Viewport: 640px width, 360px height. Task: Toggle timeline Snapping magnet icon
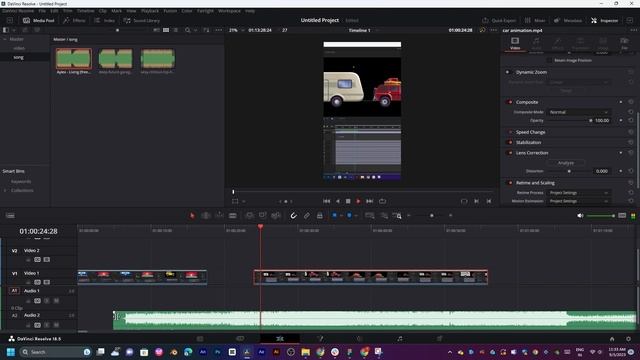coord(293,216)
